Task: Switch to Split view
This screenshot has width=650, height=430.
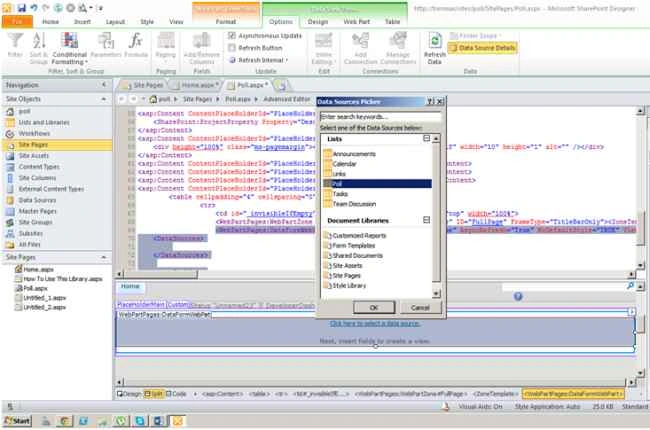Action: point(154,394)
